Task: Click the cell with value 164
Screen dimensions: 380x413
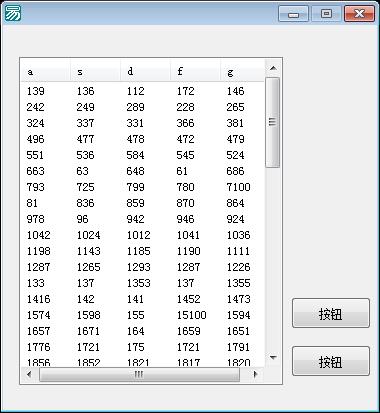Action: [135, 331]
